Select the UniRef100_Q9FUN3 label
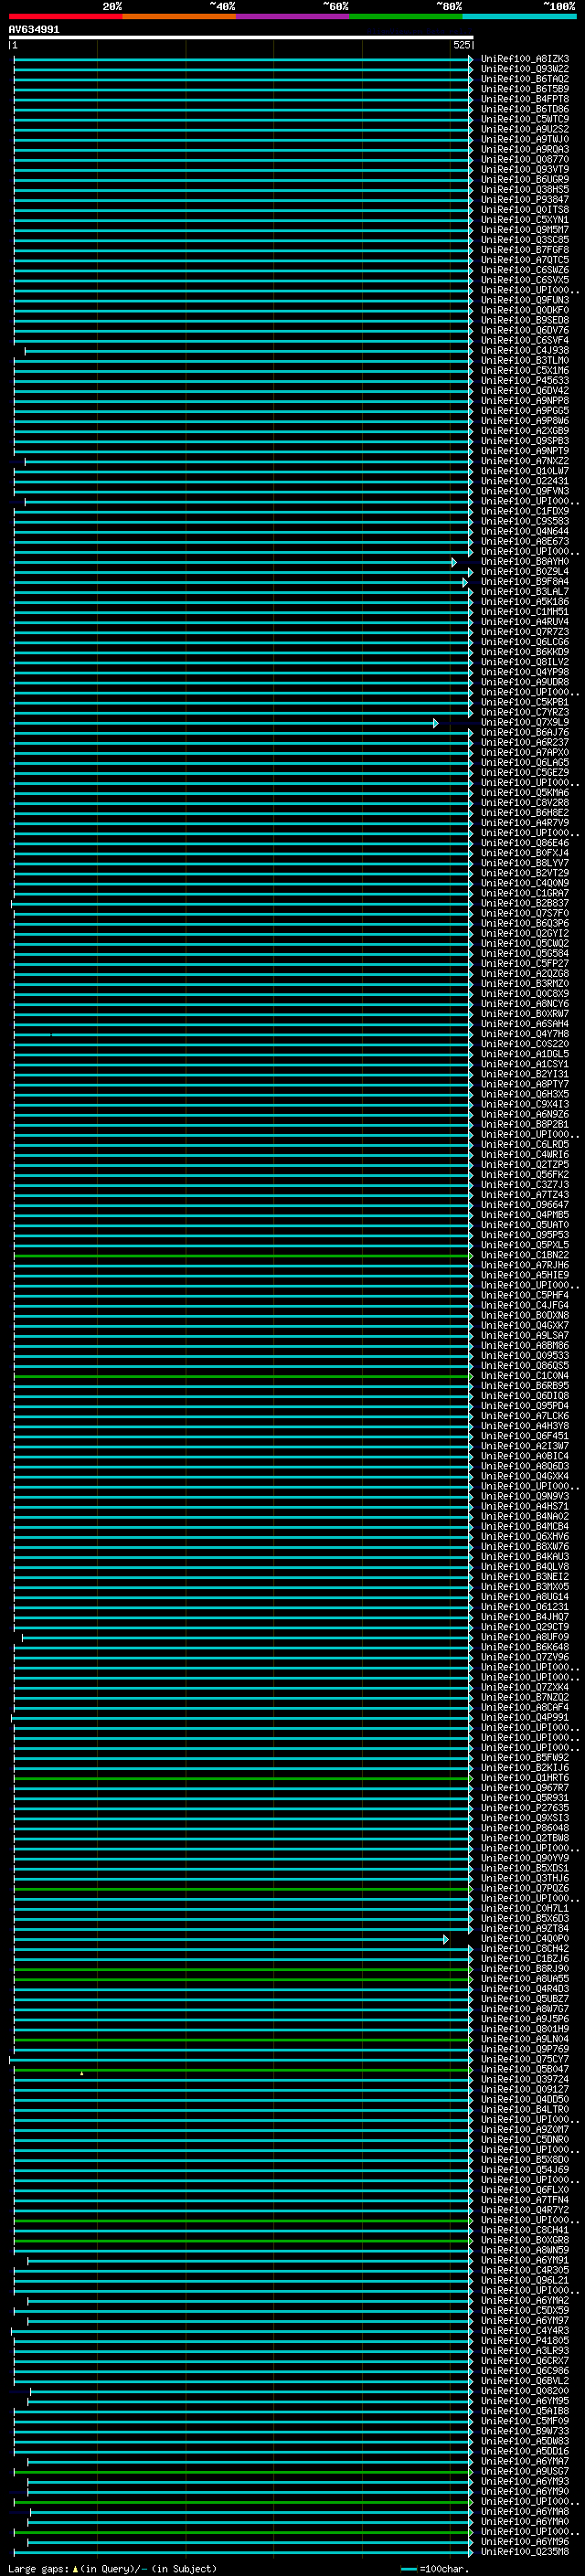 click(x=524, y=300)
